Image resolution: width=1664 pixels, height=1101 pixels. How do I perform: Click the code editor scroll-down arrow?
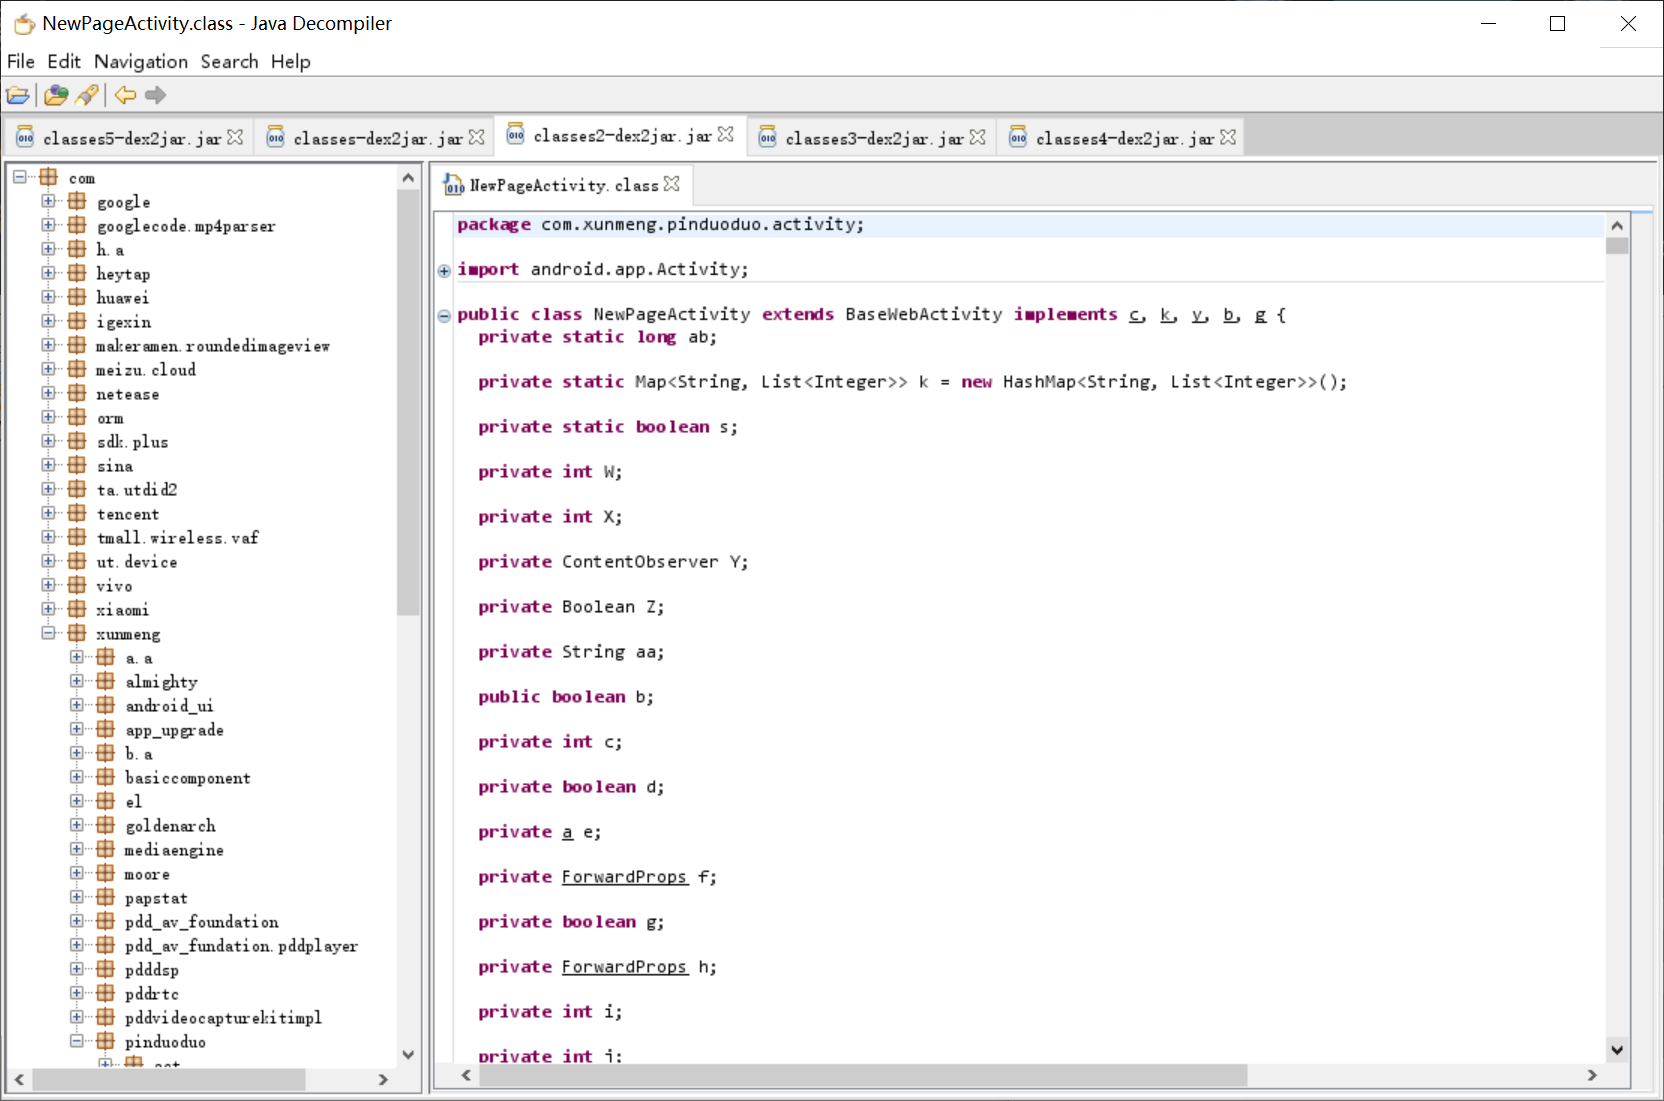[x=1617, y=1050]
